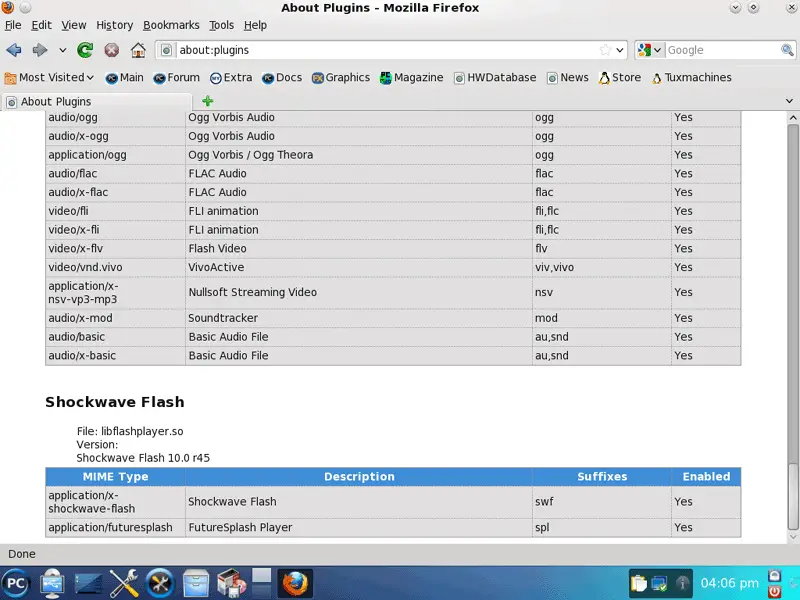Open the Edit menu
Viewport: 800px width, 600px height.
pos(41,25)
